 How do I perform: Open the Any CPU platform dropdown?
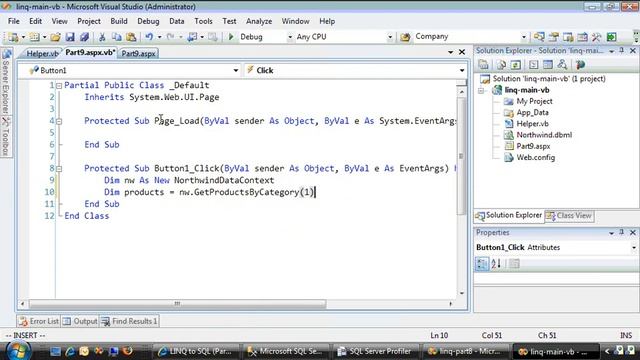click(x=390, y=37)
